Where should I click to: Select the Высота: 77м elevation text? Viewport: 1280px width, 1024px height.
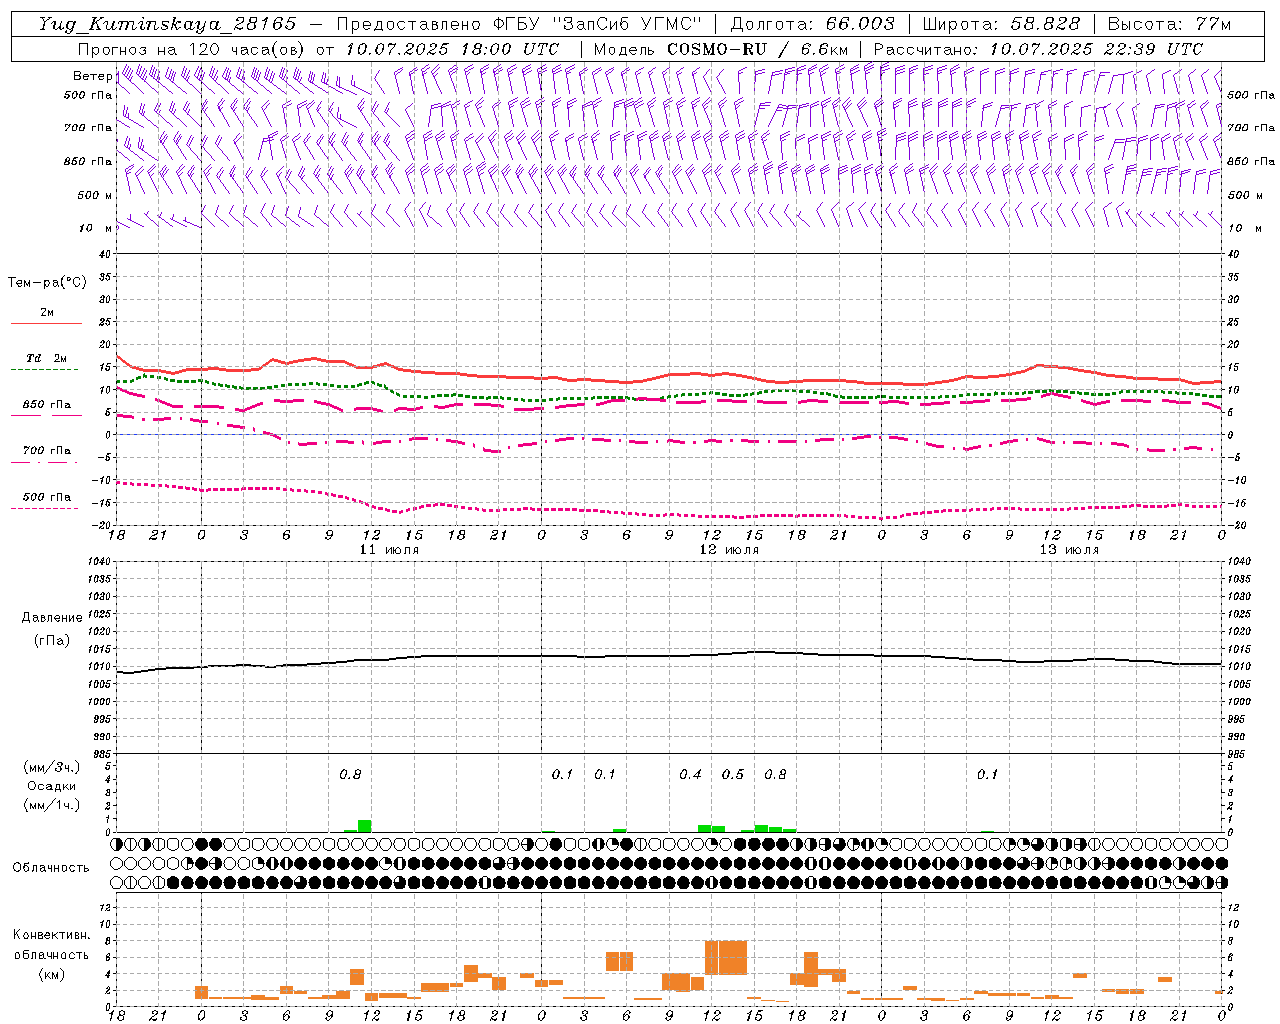(x=1169, y=24)
